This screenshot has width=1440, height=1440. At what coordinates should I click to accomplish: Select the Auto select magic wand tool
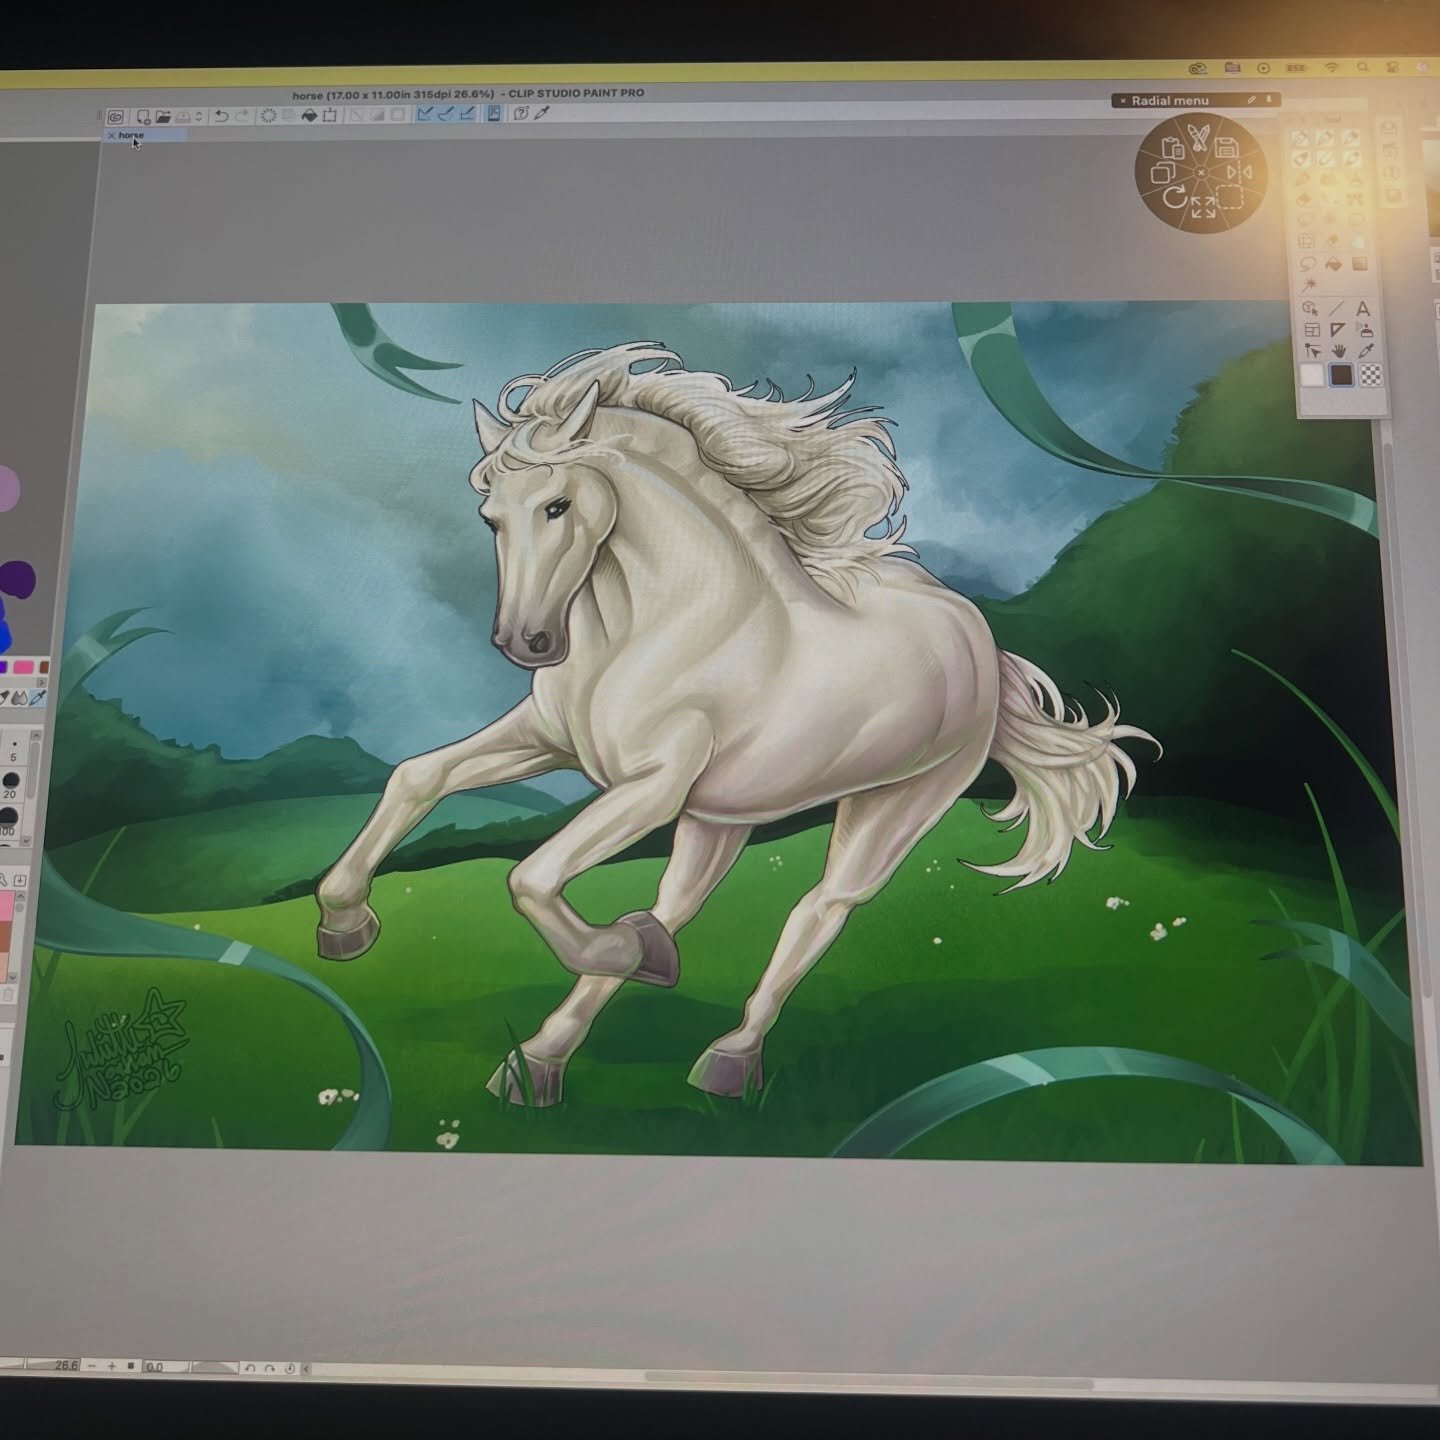pyautogui.click(x=1309, y=285)
